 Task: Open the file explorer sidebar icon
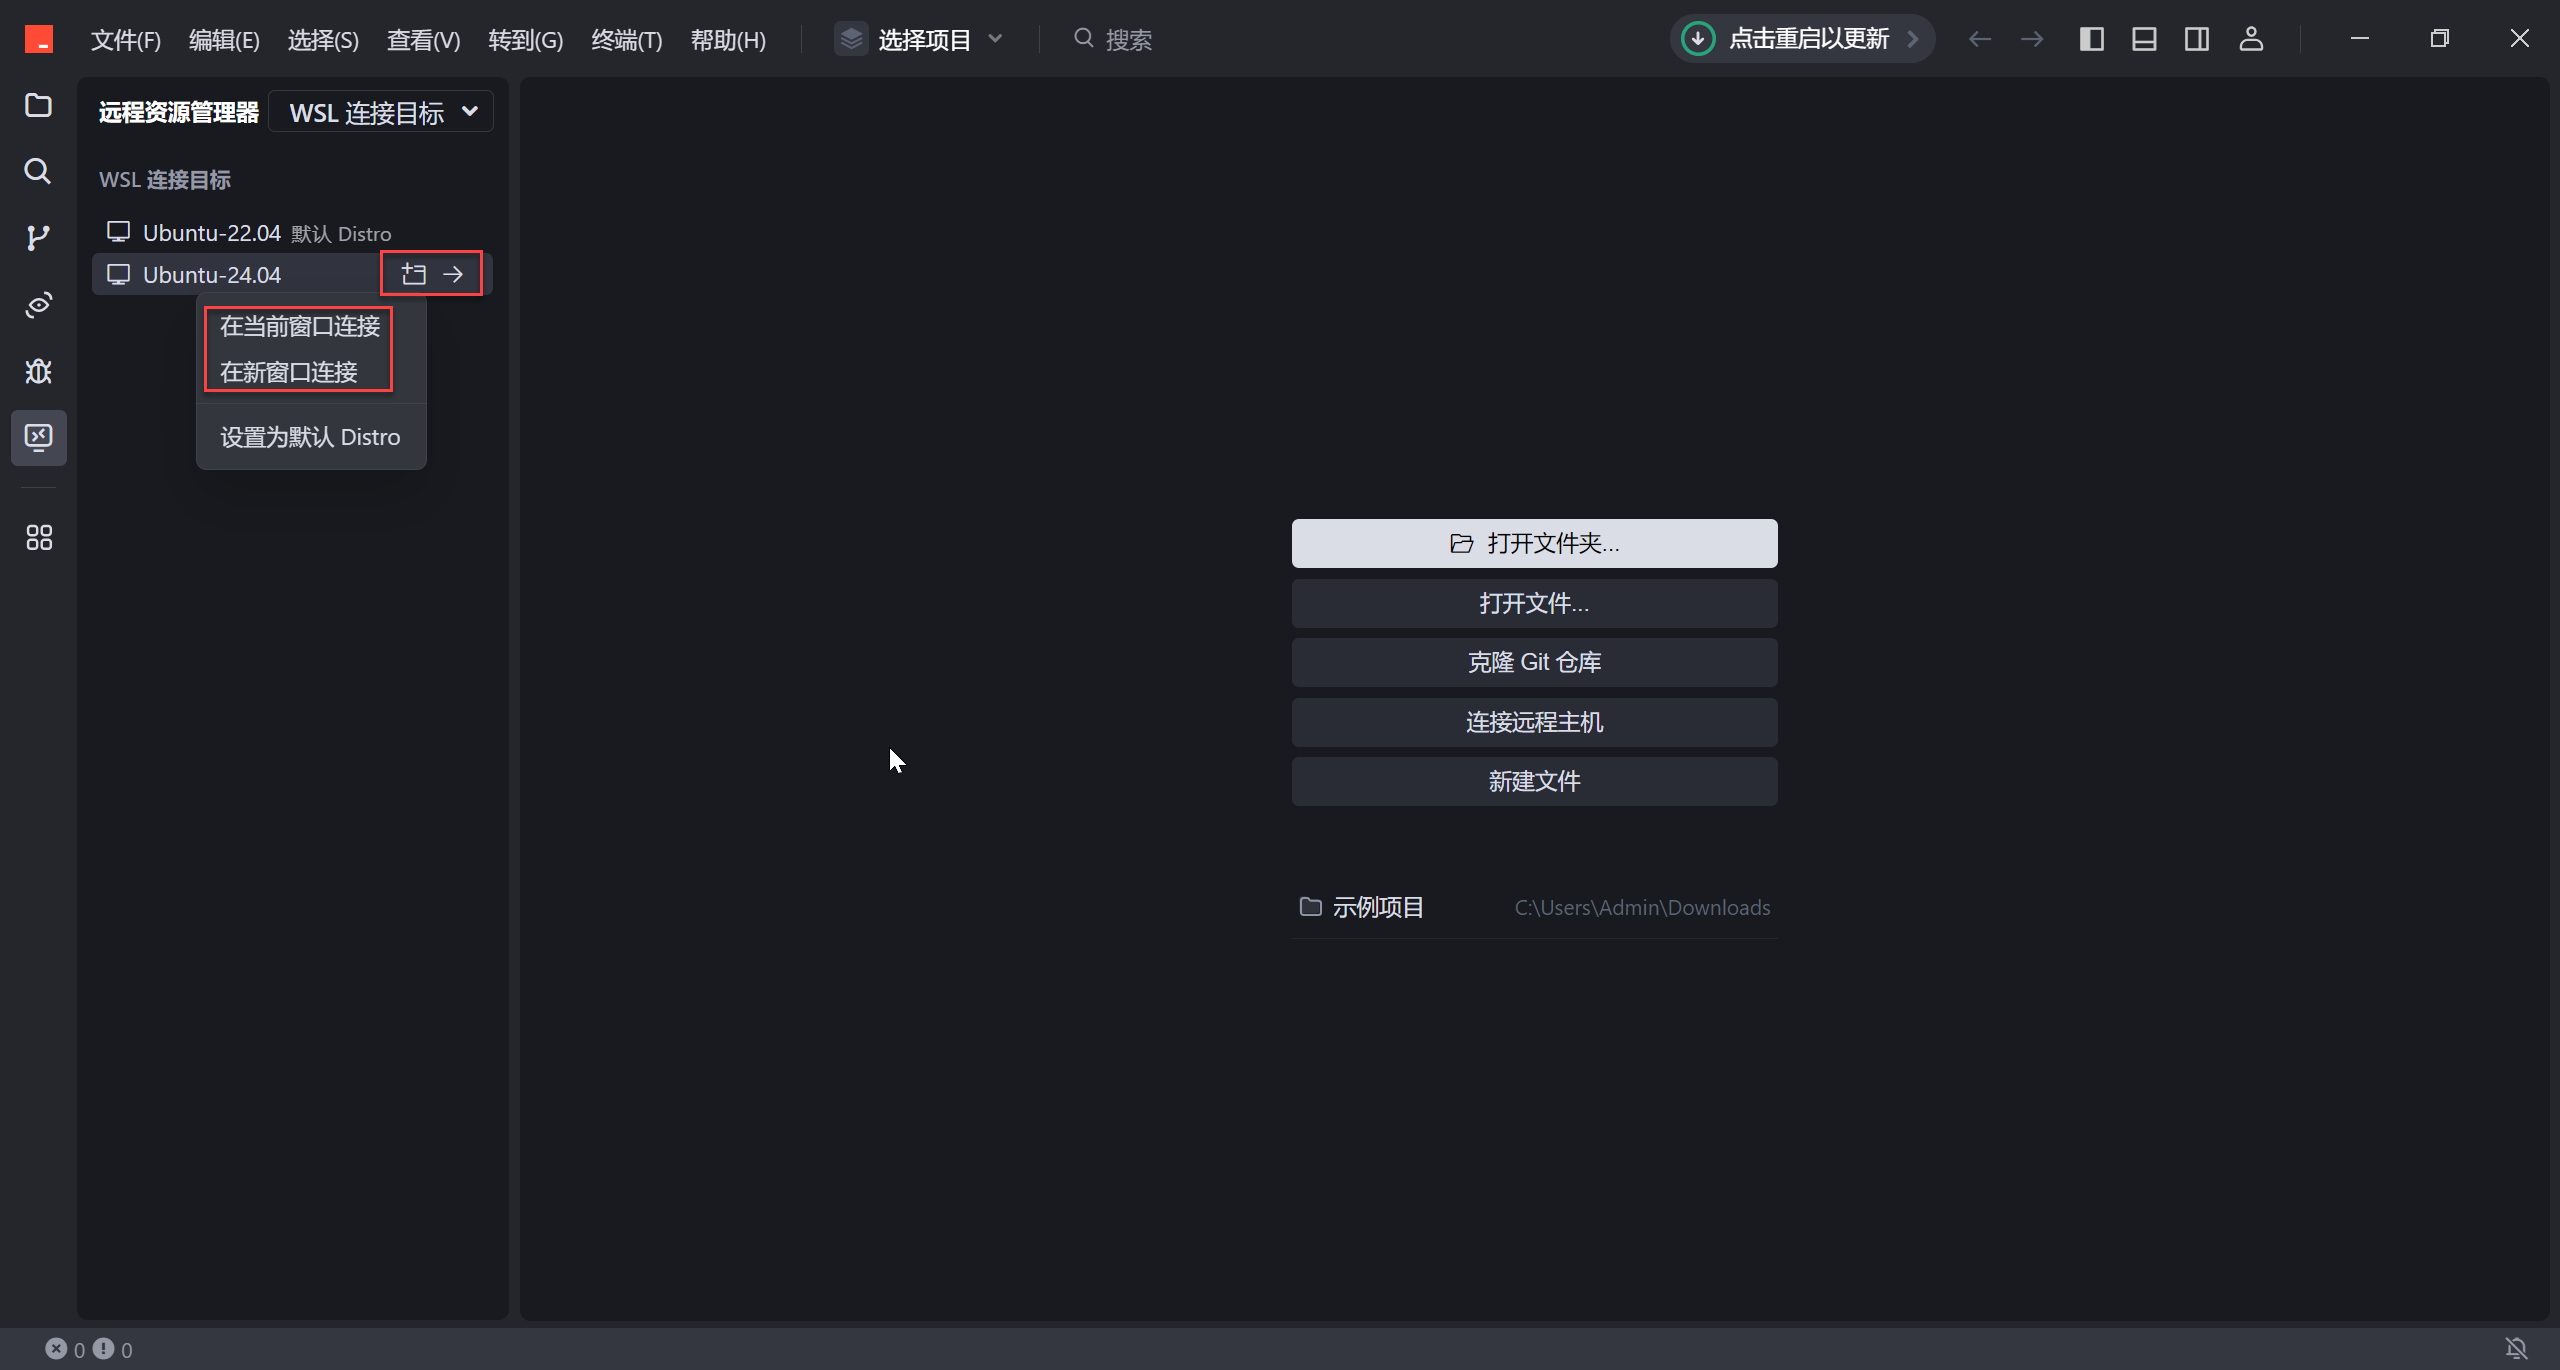38,105
